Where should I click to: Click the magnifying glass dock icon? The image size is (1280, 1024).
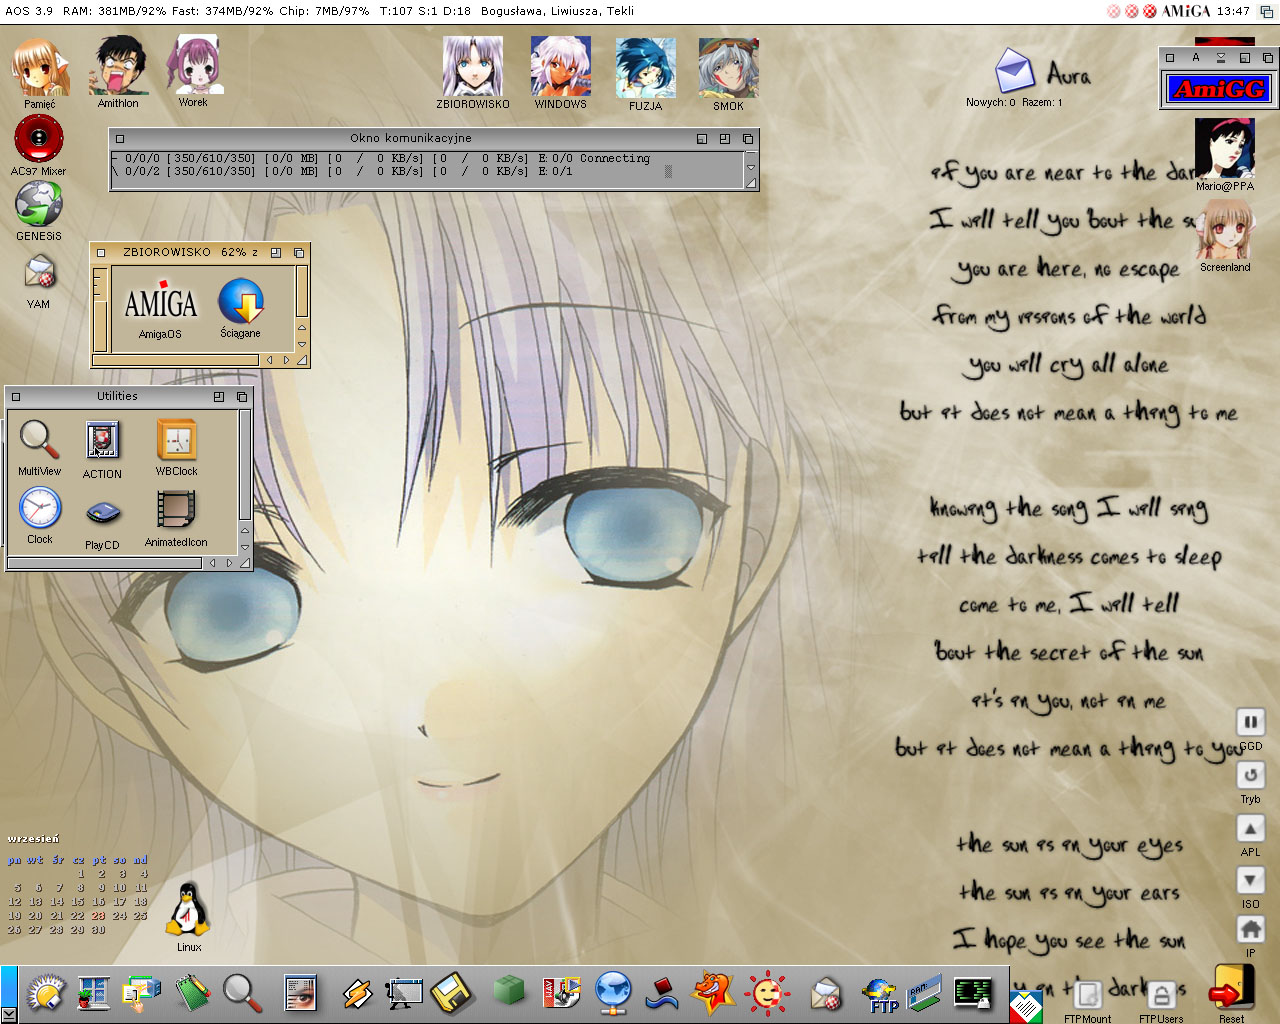tap(241, 993)
